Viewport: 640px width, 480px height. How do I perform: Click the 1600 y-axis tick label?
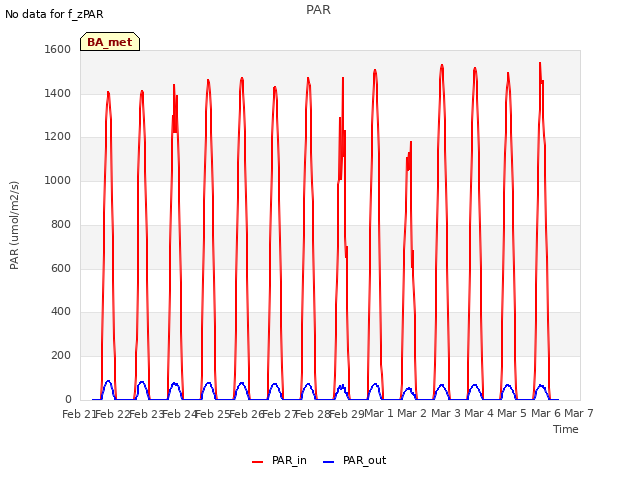[58, 49]
